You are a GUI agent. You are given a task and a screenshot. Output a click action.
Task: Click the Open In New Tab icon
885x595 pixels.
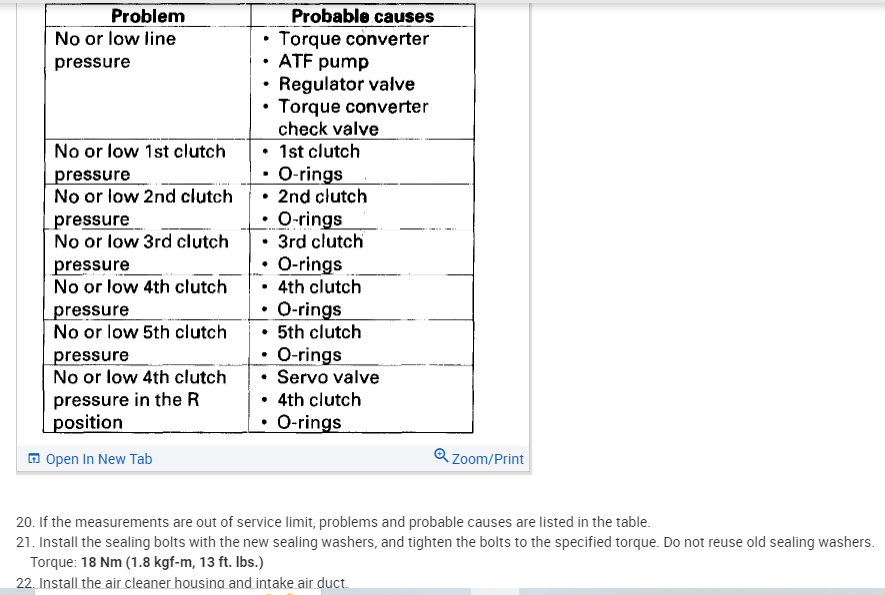point(34,459)
